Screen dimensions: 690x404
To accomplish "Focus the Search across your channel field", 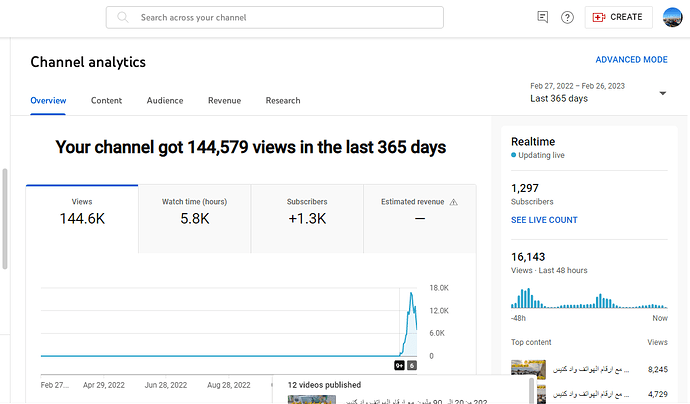I will point(275,18).
